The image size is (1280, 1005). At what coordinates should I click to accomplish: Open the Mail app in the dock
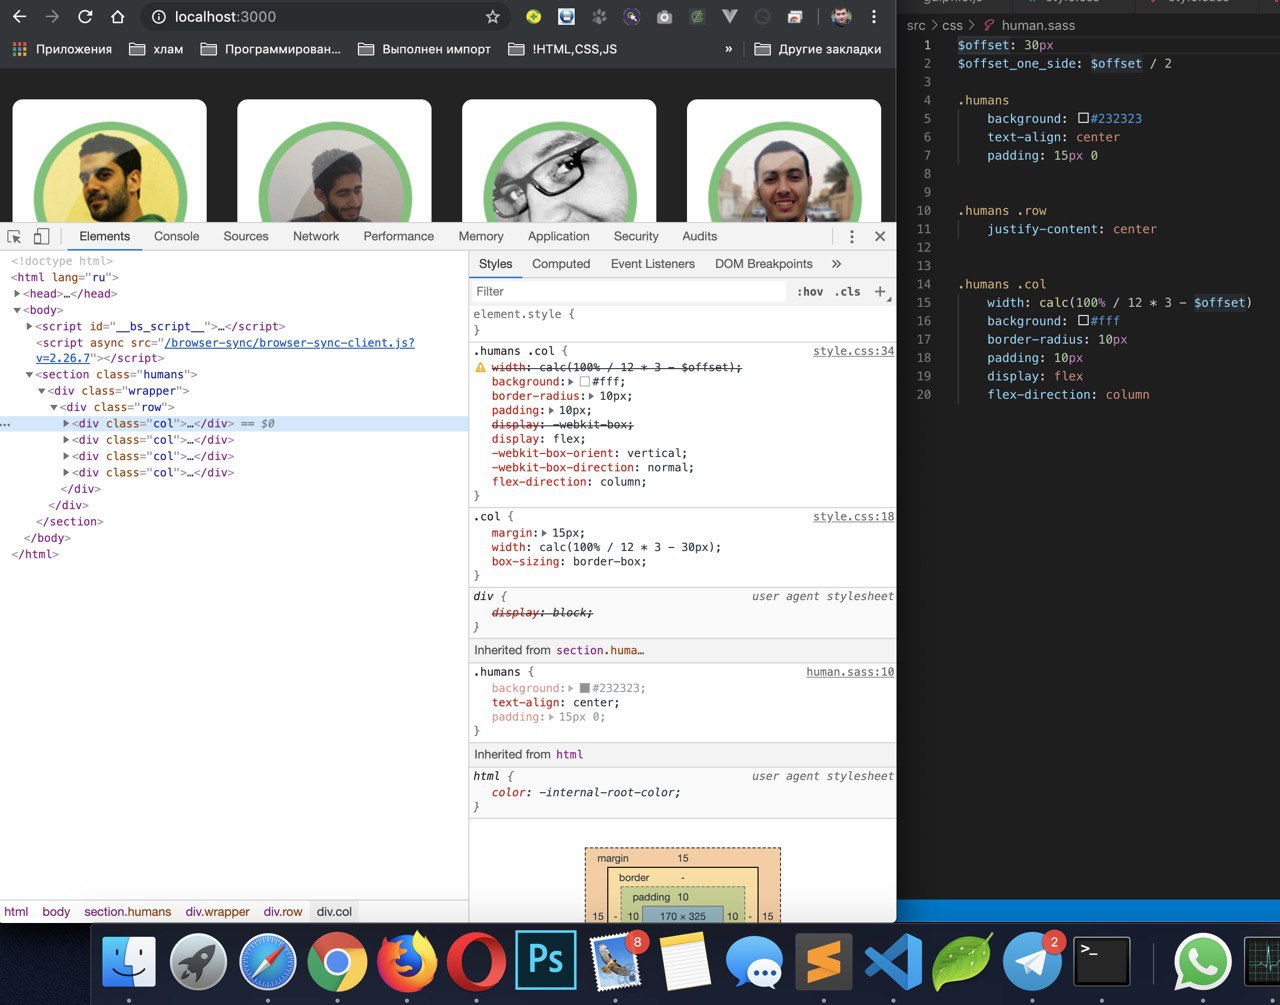point(616,962)
